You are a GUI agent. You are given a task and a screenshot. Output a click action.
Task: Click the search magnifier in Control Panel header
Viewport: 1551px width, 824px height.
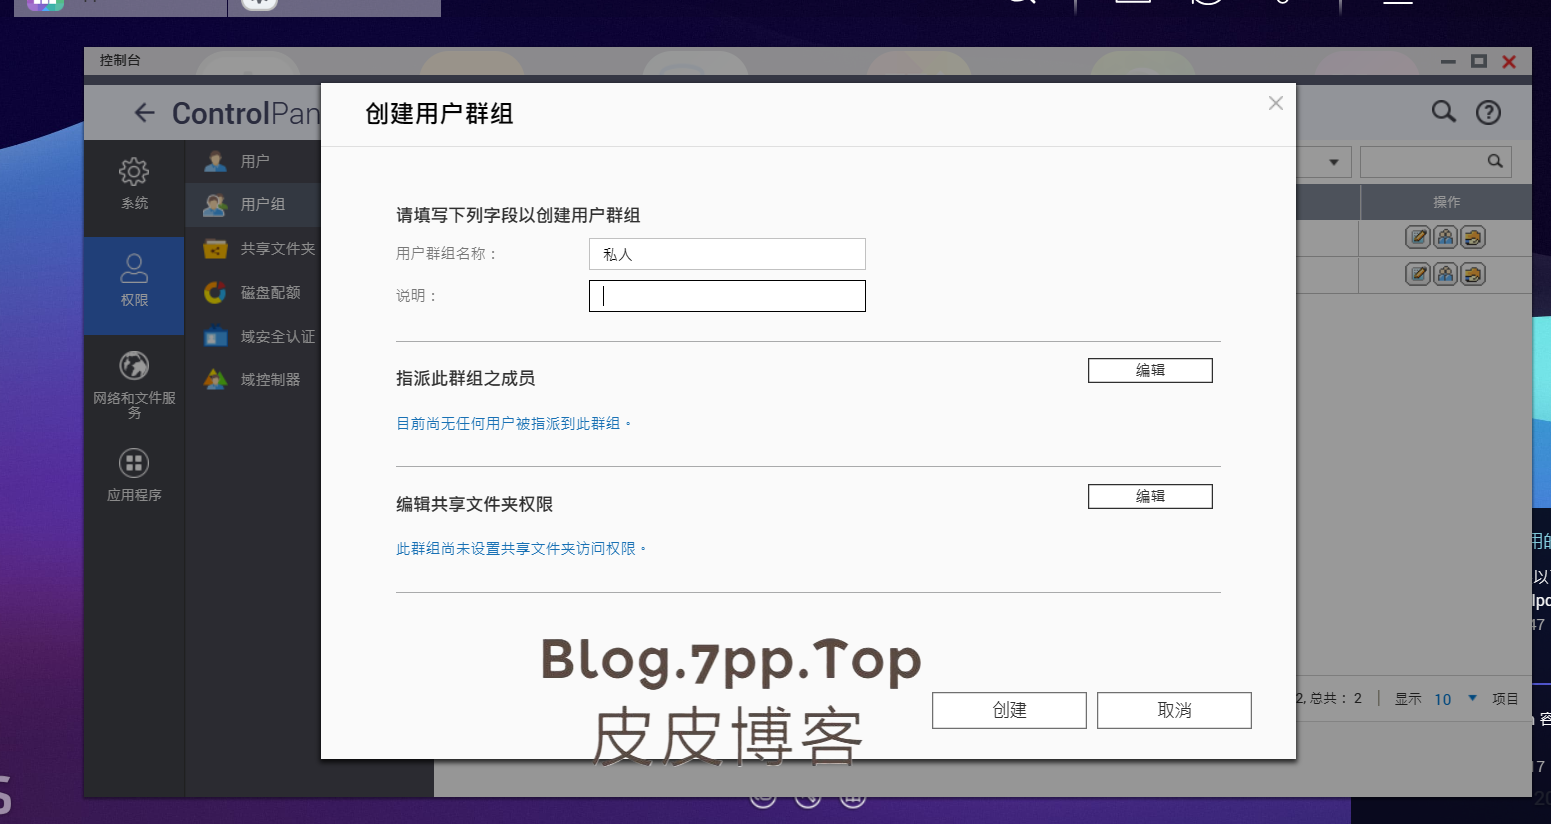click(x=1443, y=111)
